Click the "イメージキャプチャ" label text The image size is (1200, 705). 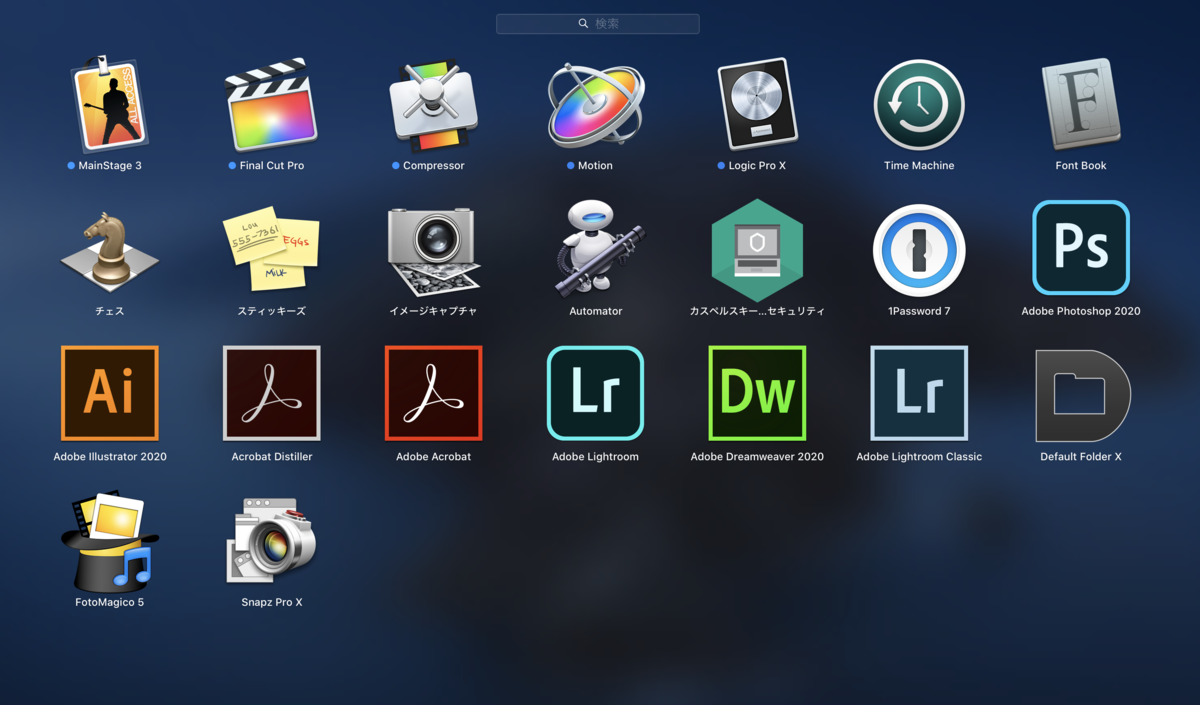434,311
